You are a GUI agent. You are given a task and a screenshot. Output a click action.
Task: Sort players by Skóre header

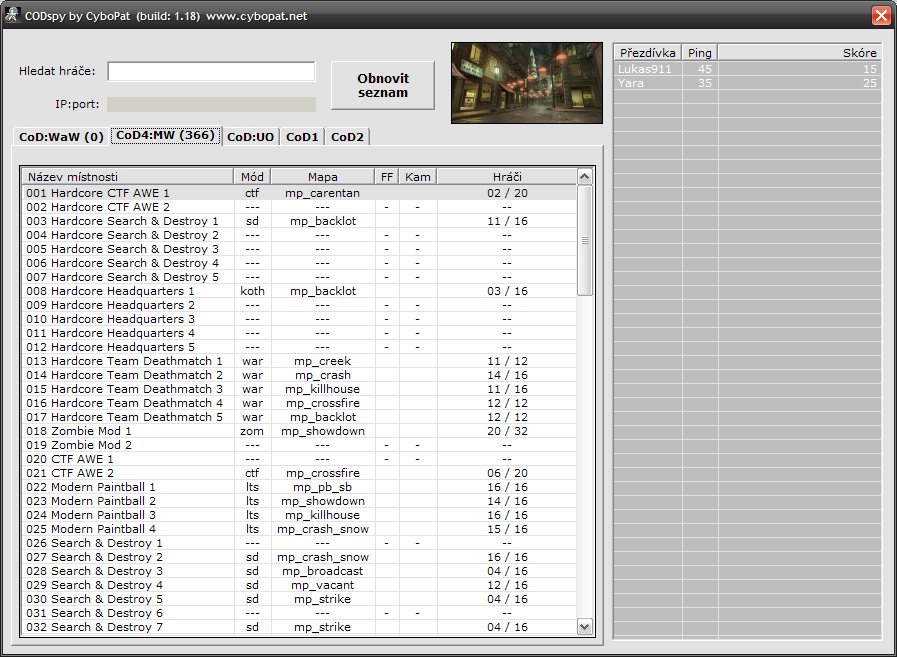pos(799,53)
